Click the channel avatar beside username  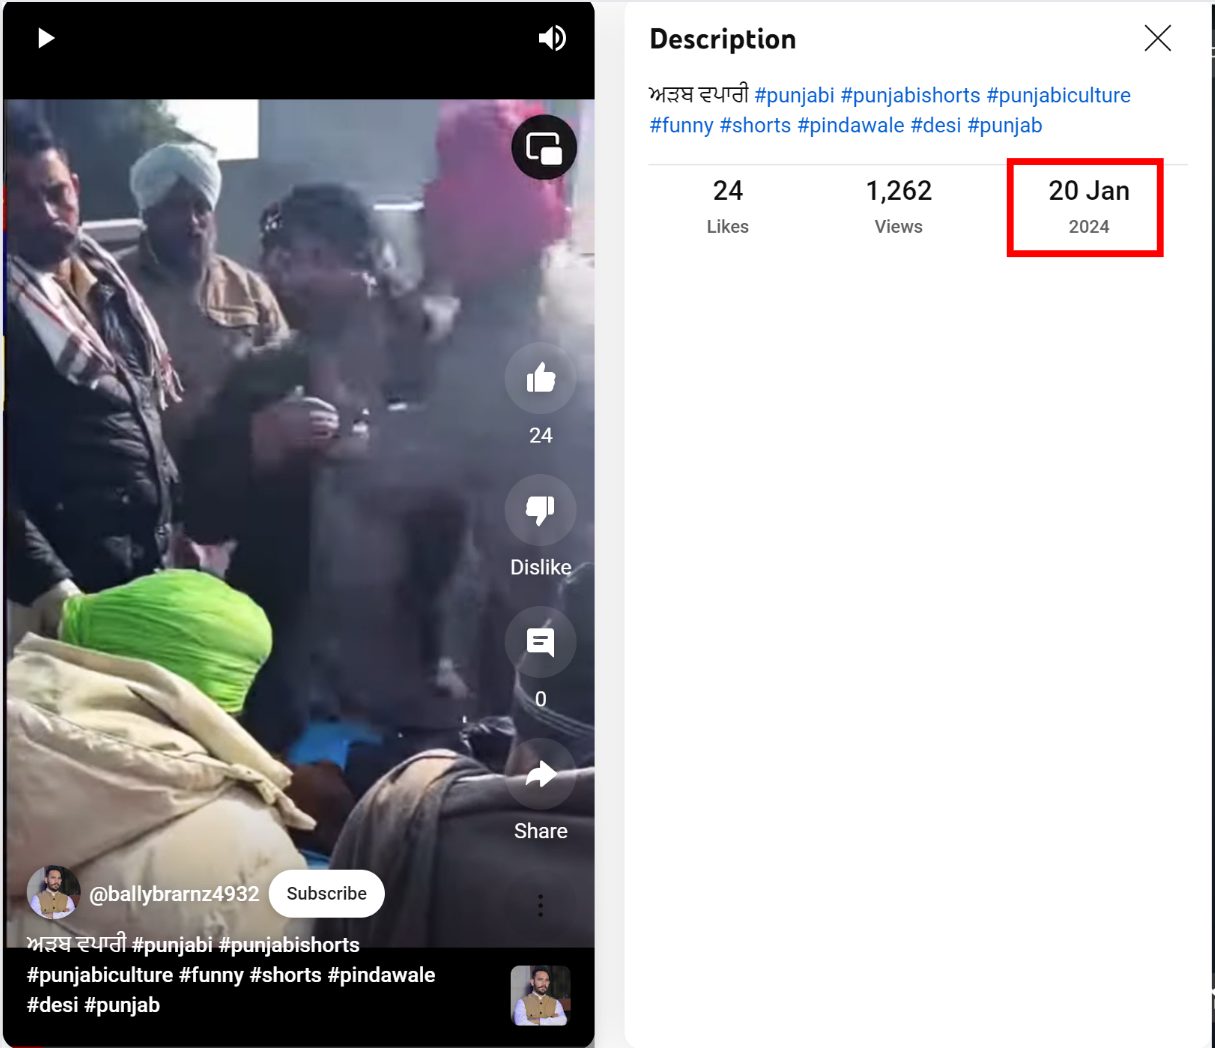(x=53, y=893)
